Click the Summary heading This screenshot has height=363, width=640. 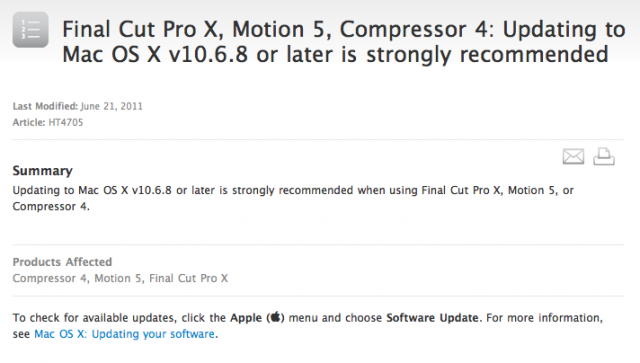[42, 171]
